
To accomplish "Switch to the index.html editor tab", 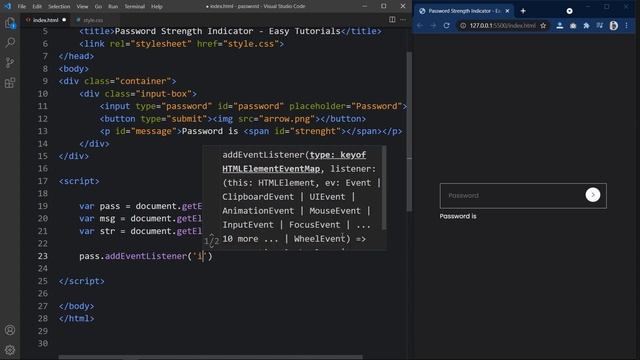I will [x=45, y=20].
